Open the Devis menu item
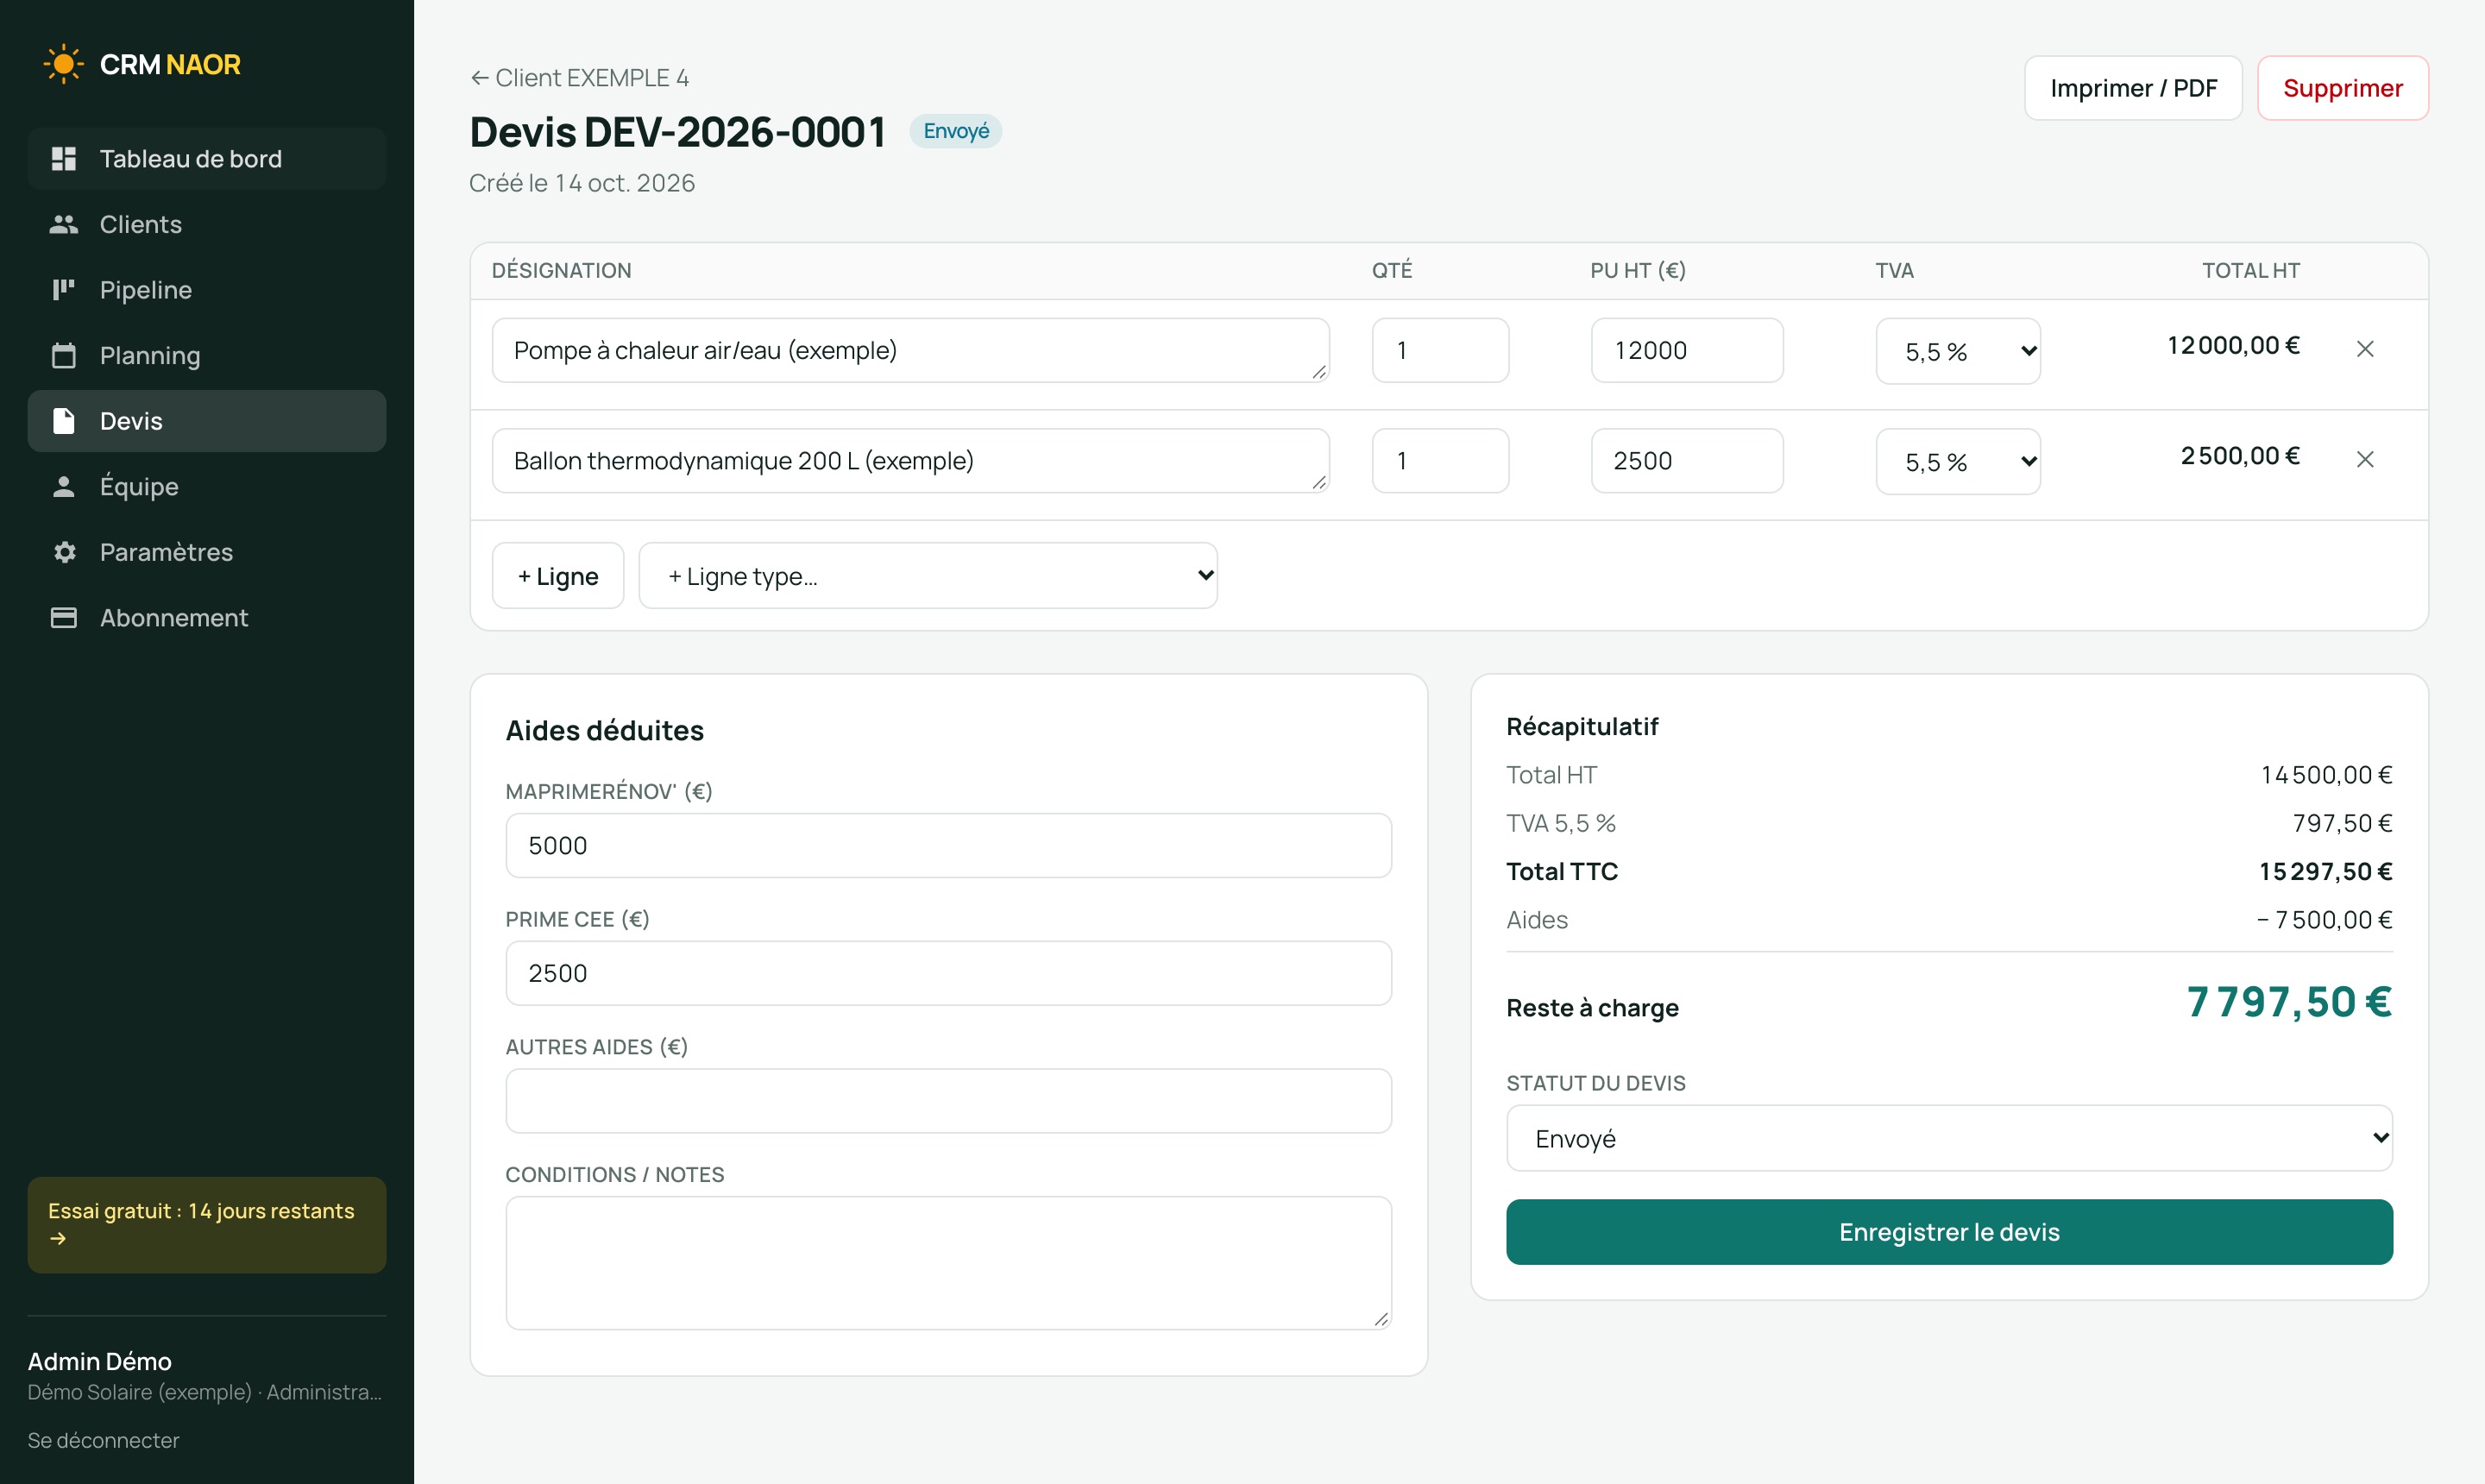 click(x=207, y=421)
